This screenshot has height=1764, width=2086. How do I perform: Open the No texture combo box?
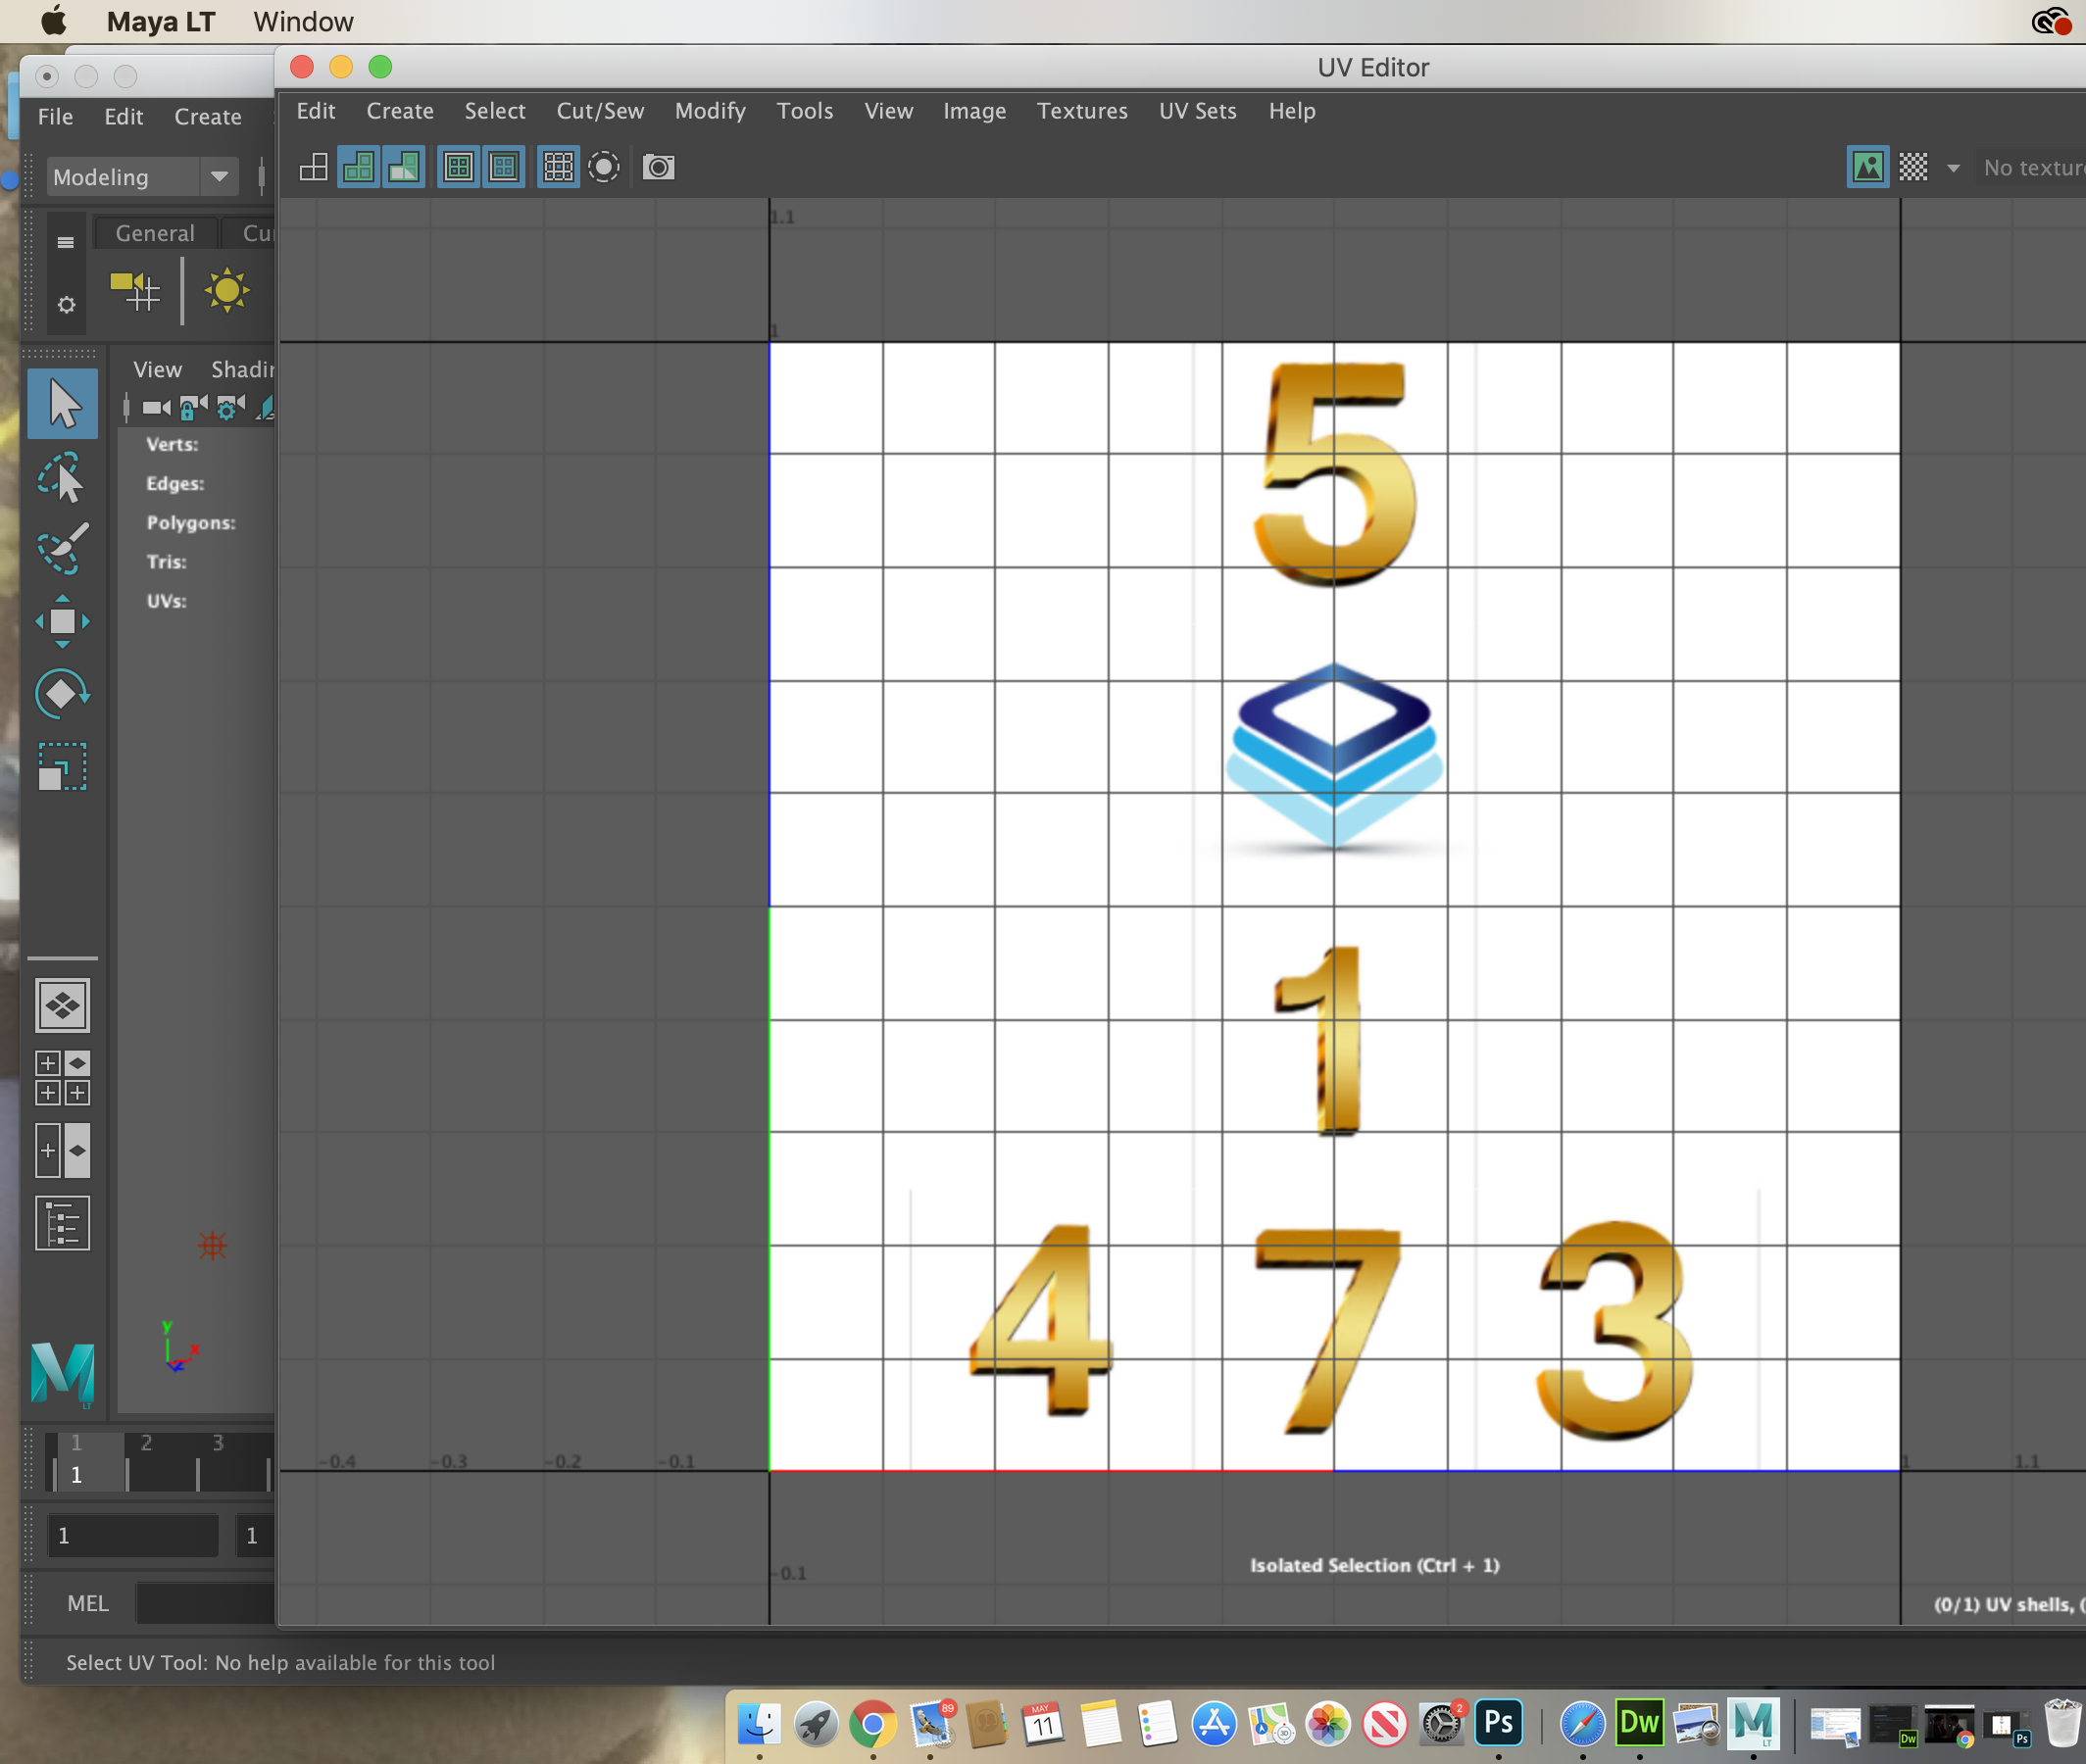pos(2032,168)
